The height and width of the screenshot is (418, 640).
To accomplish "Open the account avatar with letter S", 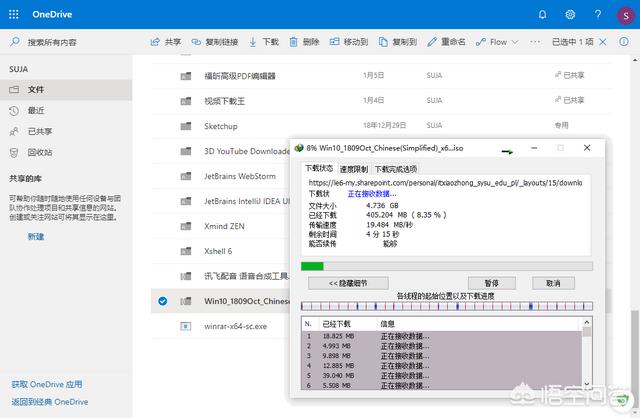I will (x=625, y=16).
